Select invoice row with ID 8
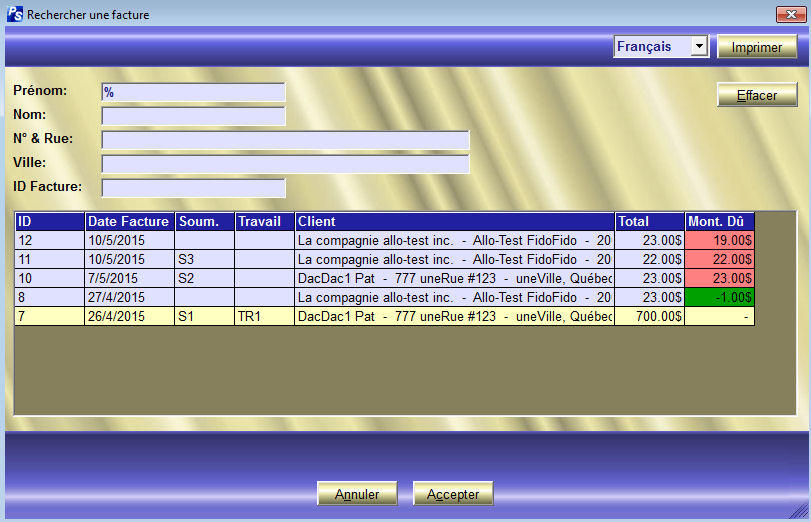Screen dimensions: 811x522 [x=384, y=297]
